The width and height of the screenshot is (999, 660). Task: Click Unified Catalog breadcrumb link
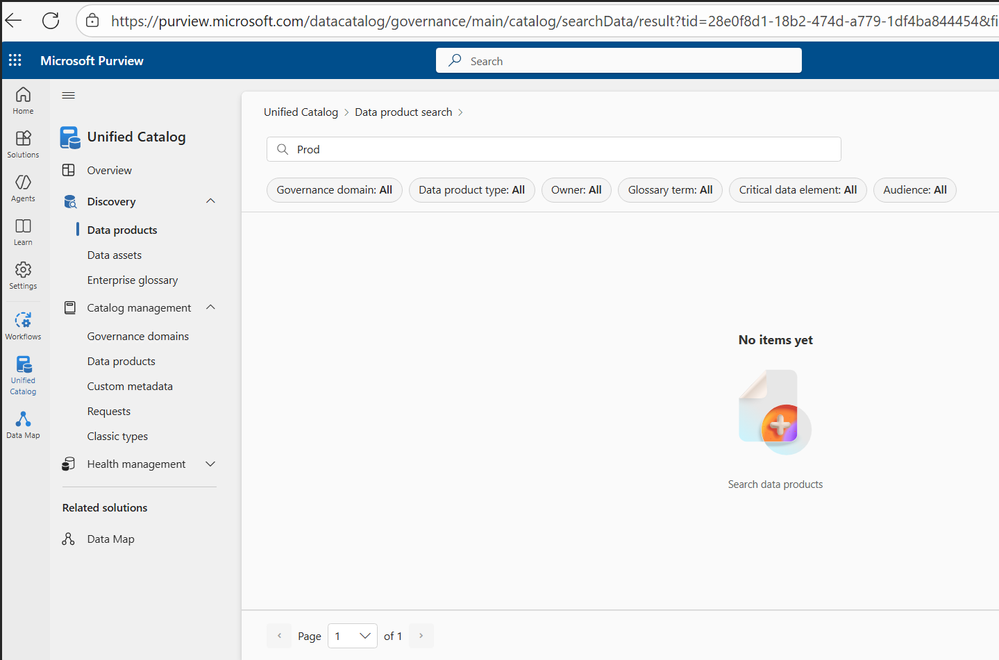(x=301, y=112)
